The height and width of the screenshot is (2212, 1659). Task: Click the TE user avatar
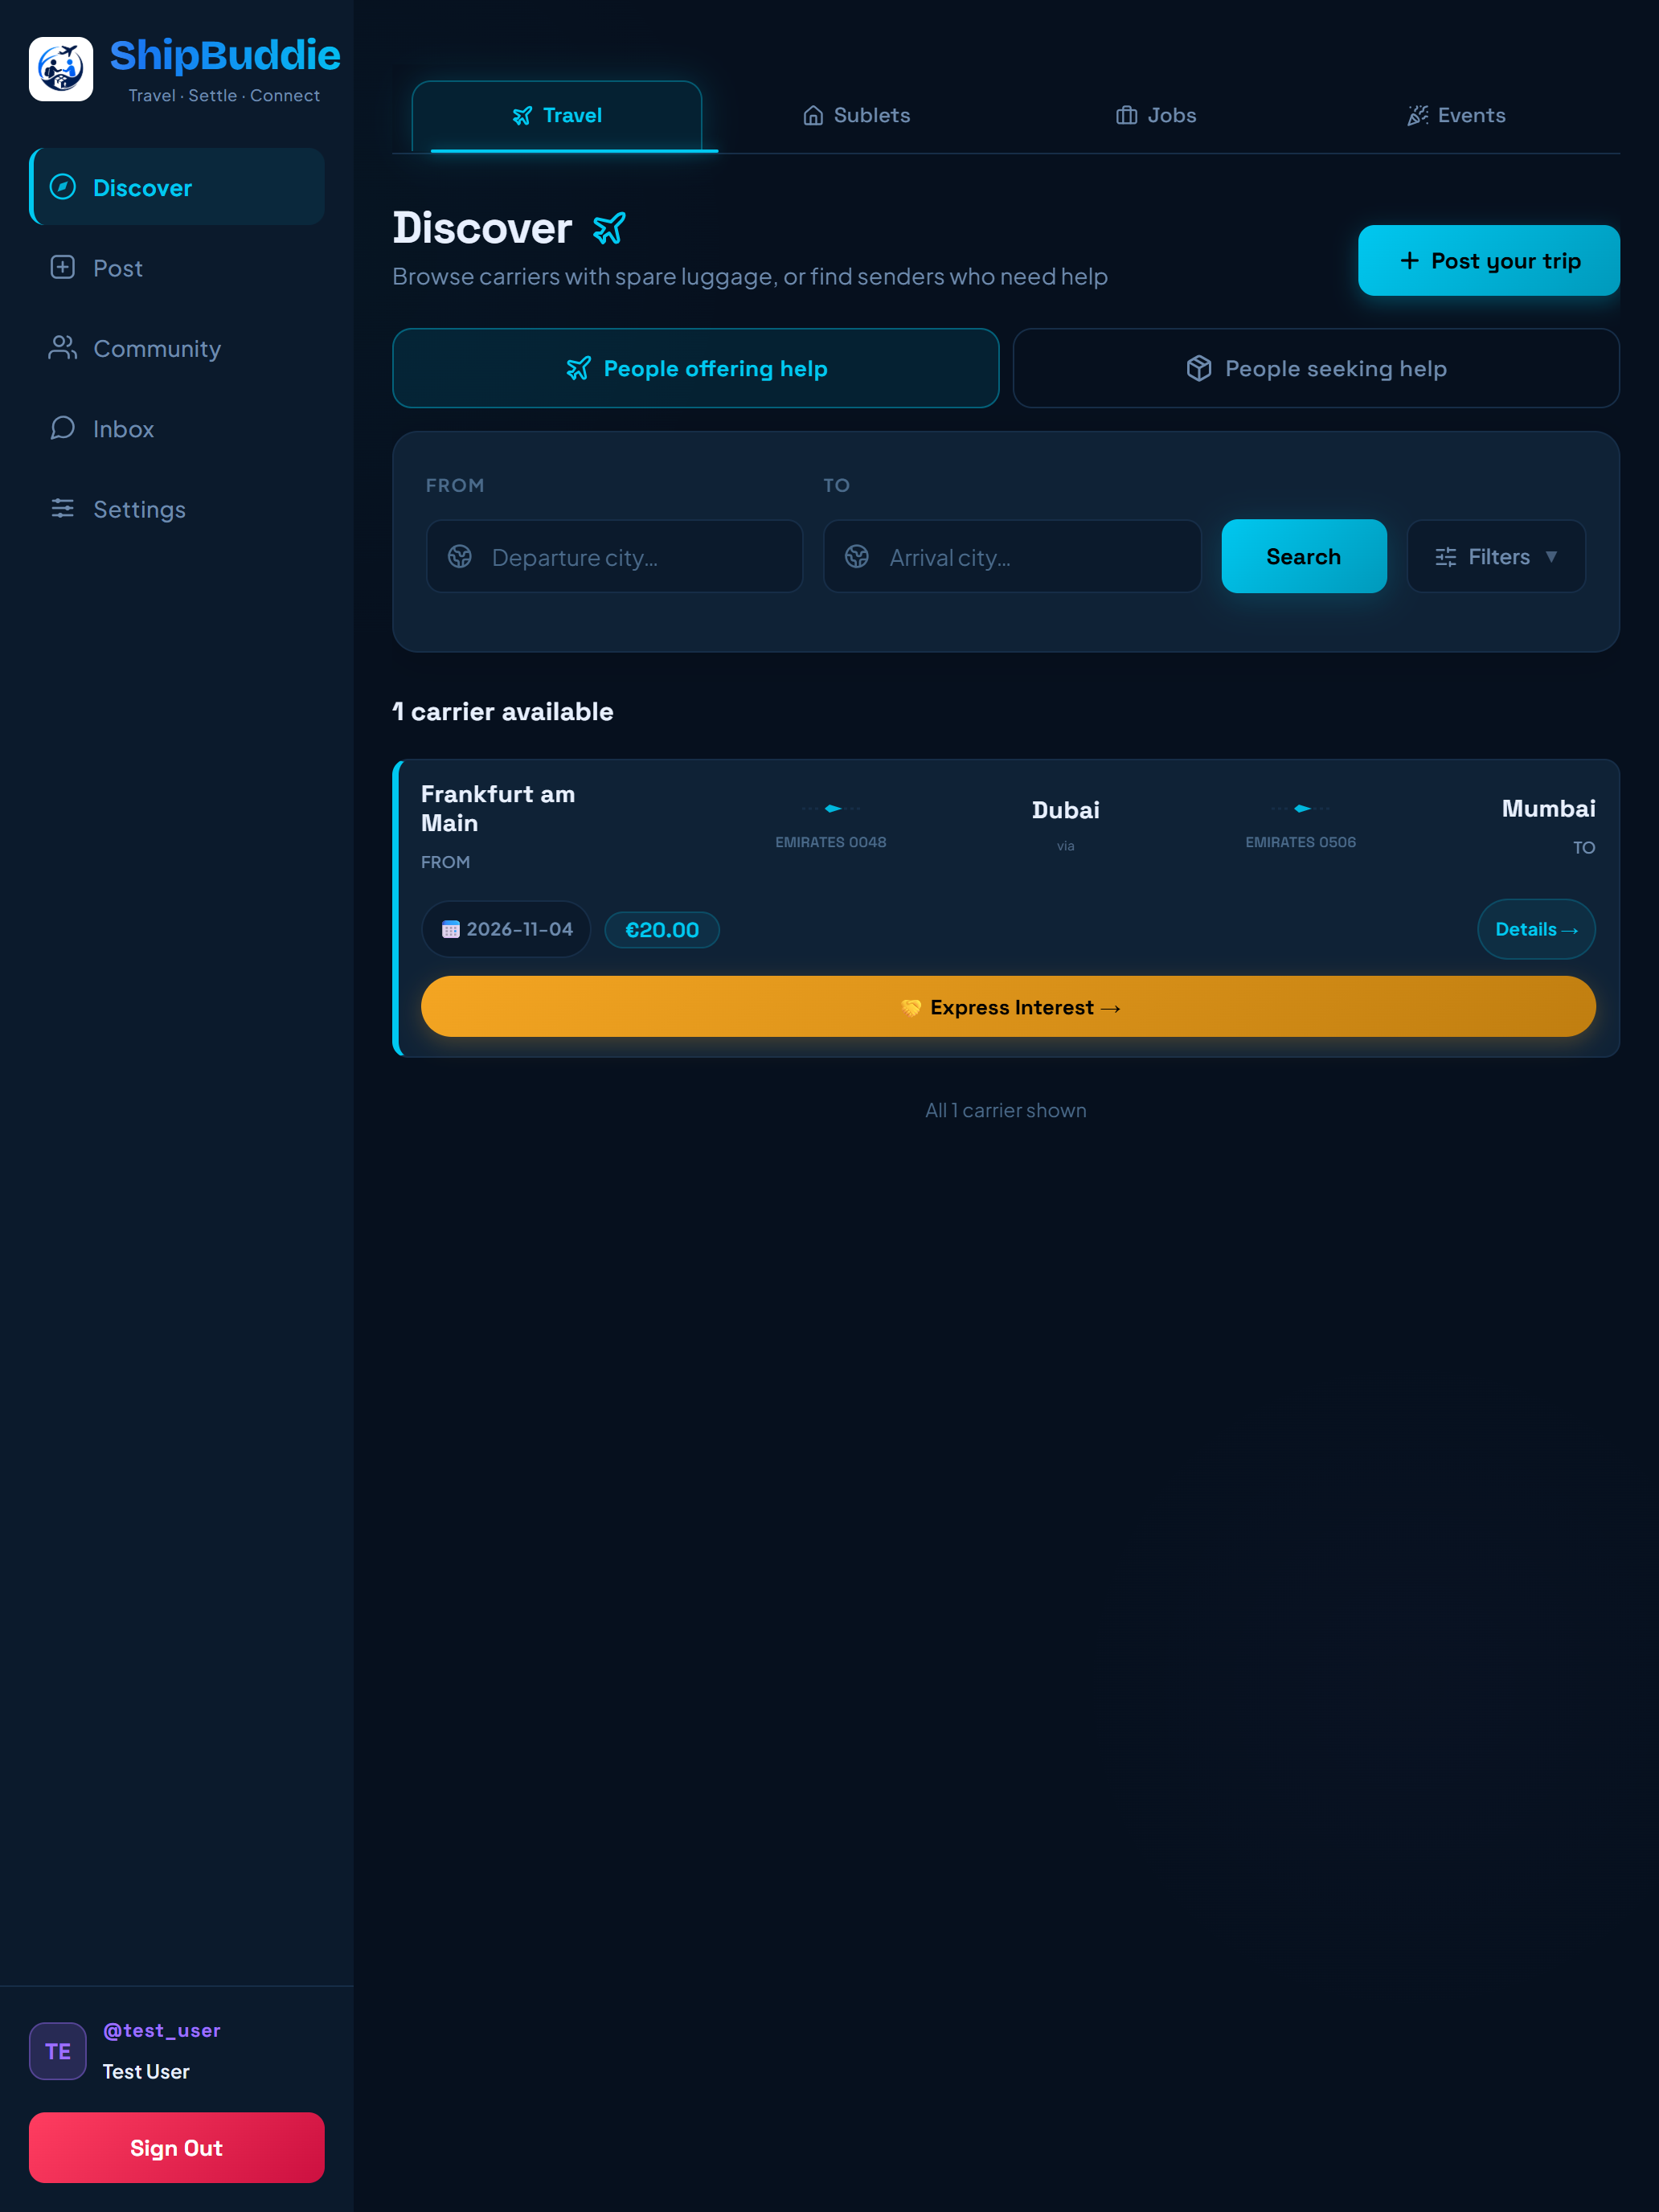pyautogui.click(x=58, y=2051)
